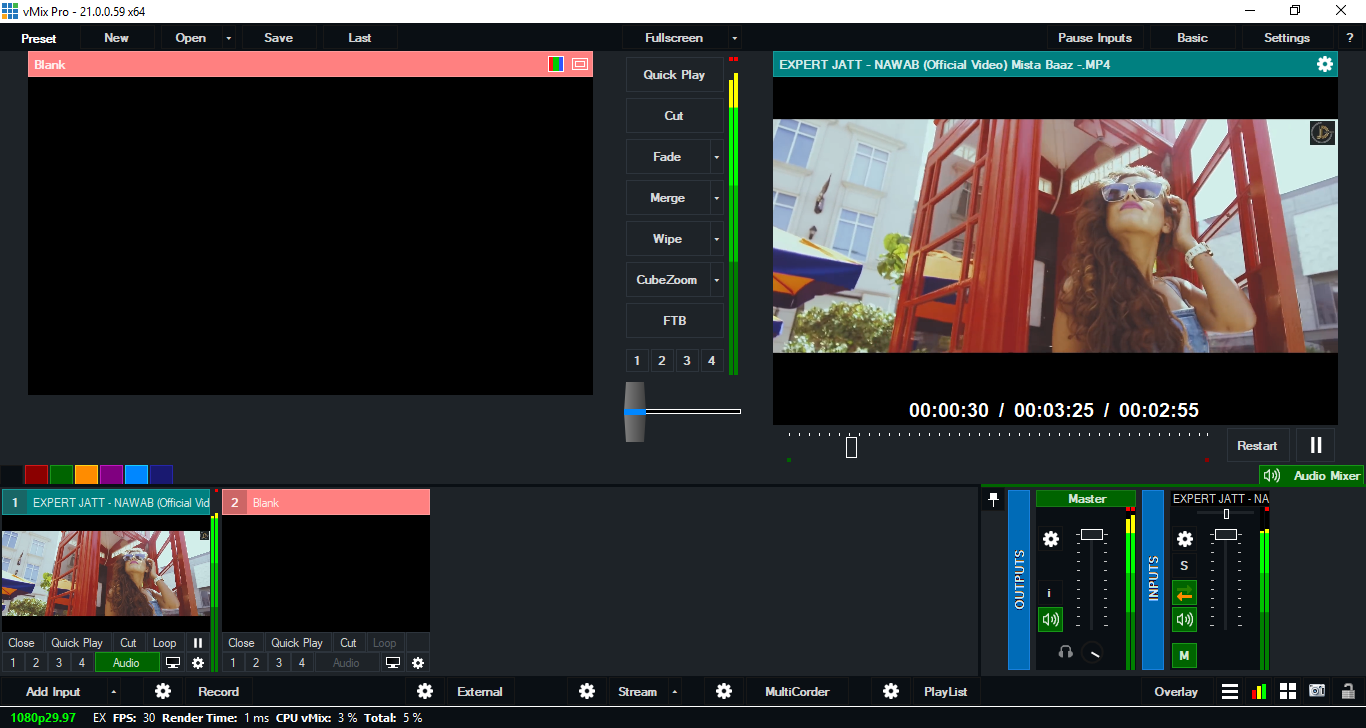
Task: Click the Basic menu item
Action: point(1192,37)
